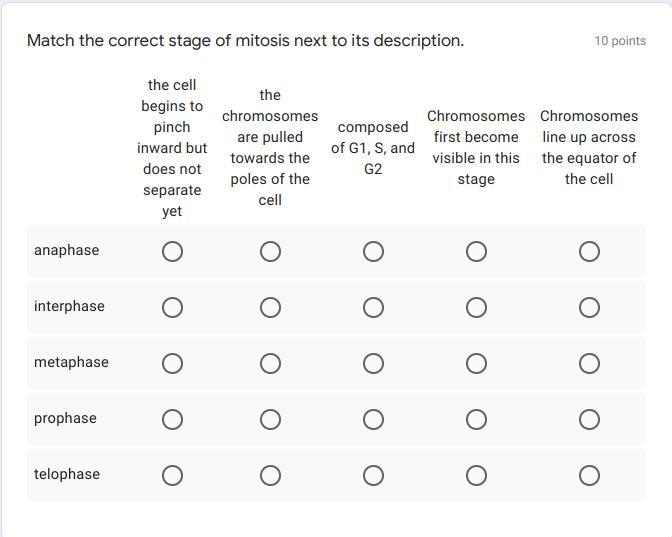
Task: Select metaphase for 'chromosomes are pulled towards poles'
Action: click(x=270, y=363)
